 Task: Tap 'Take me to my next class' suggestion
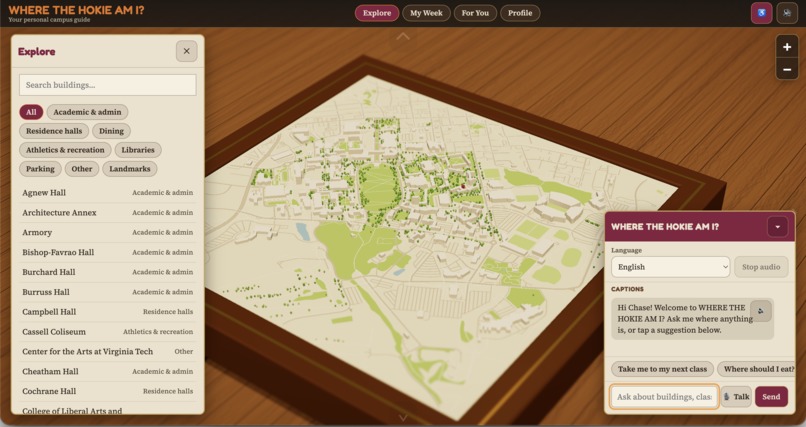[662, 369]
